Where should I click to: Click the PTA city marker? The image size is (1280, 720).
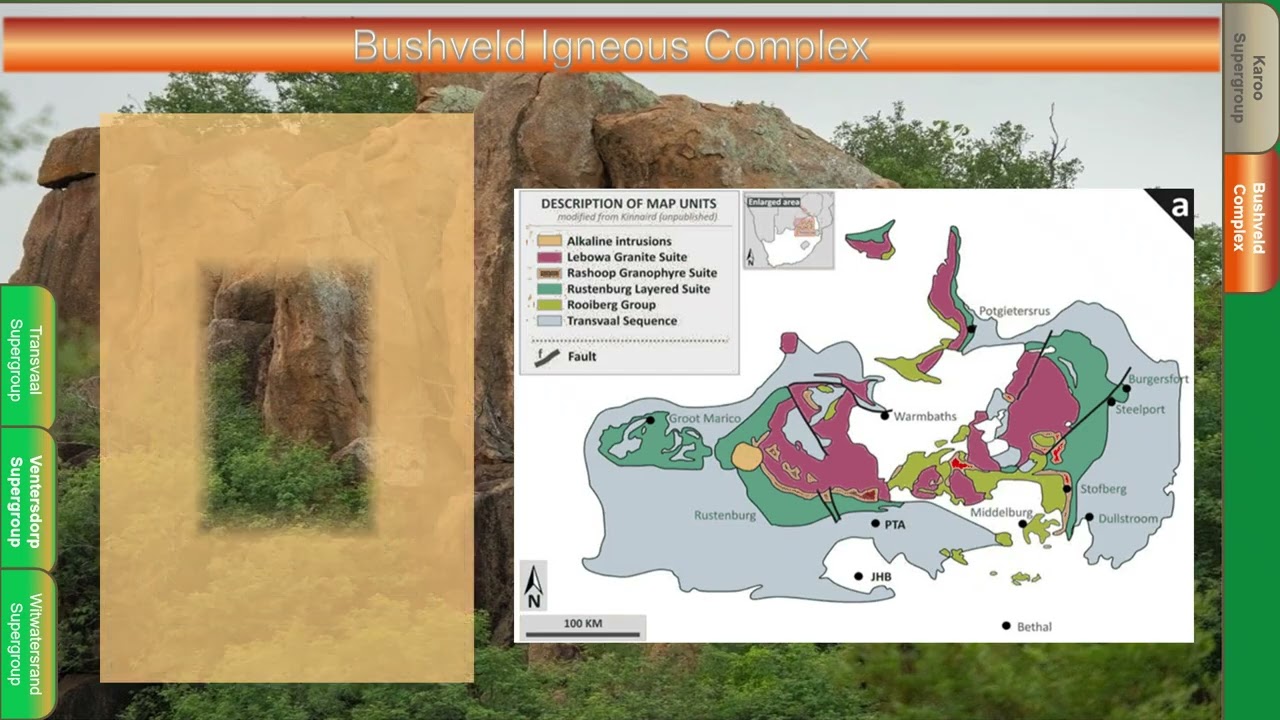[876, 523]
